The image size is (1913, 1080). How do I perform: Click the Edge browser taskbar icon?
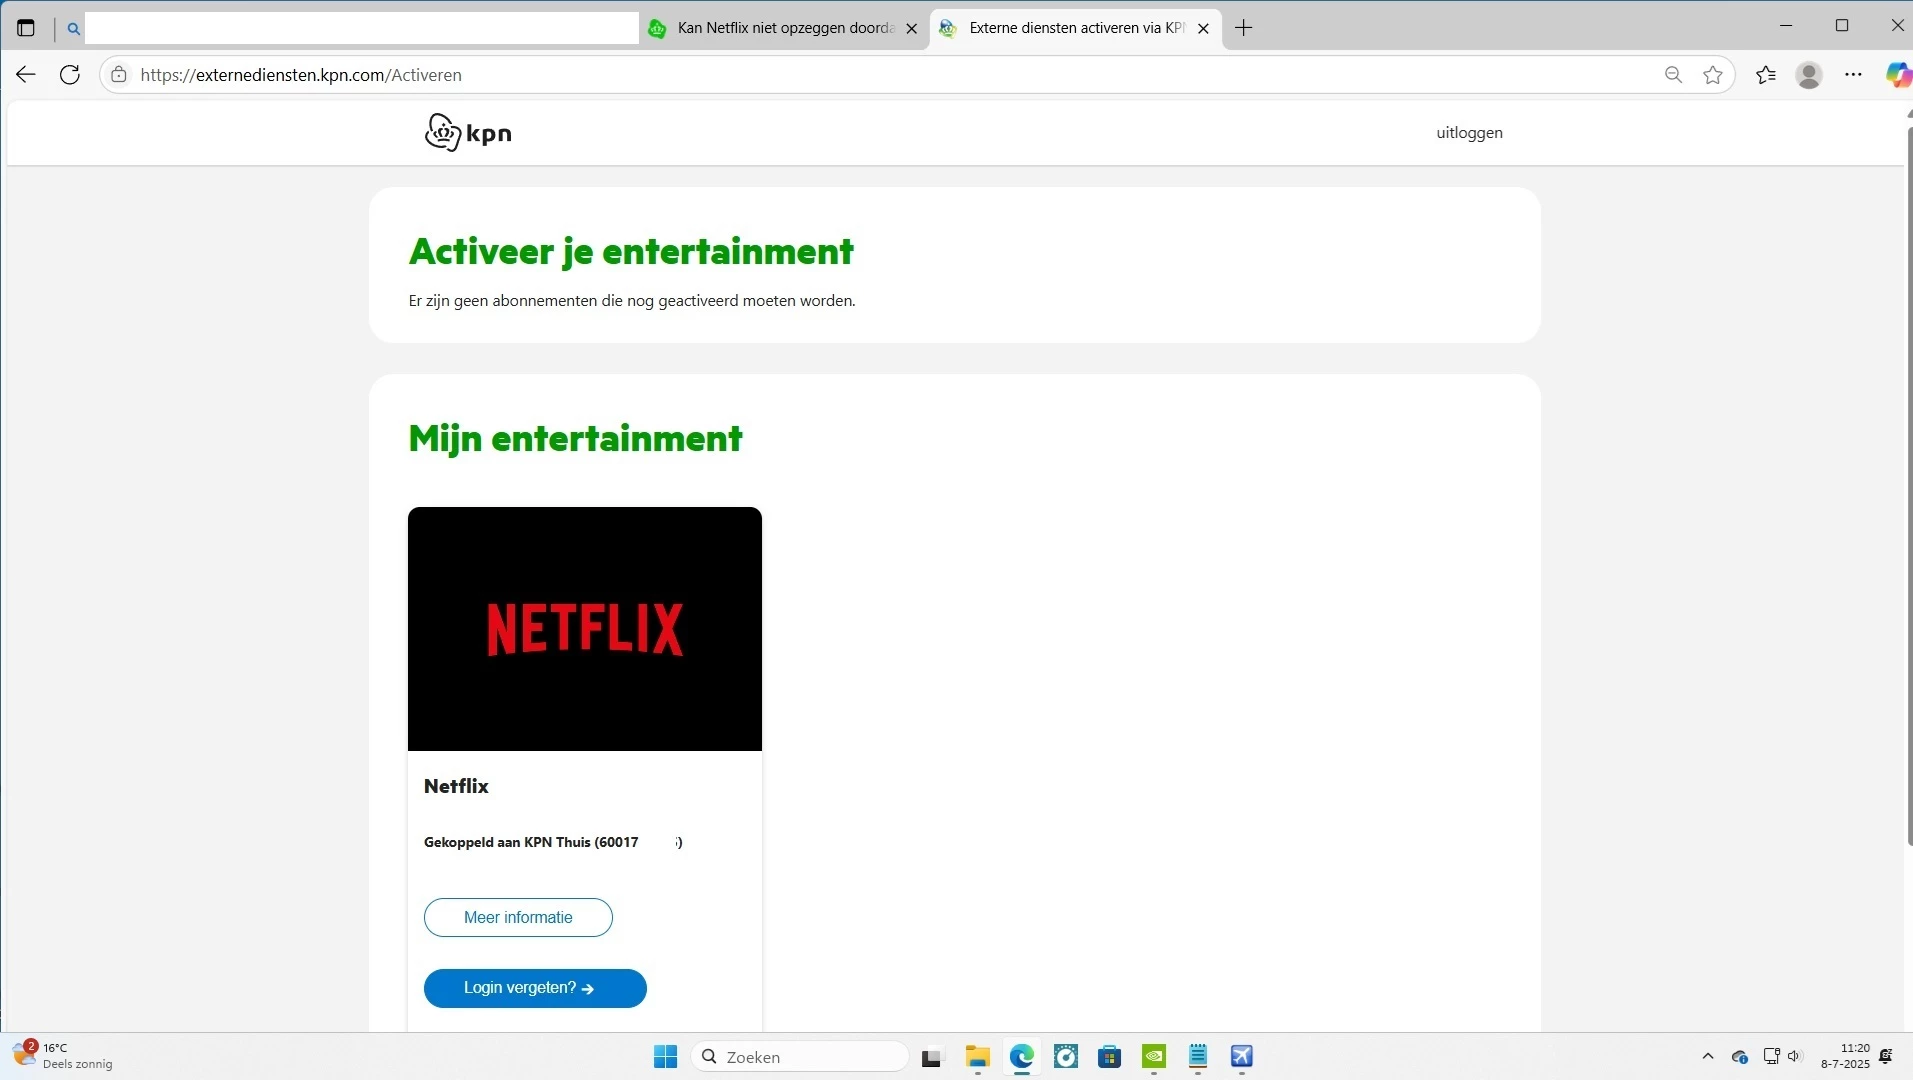(x=1021, y=1057)
